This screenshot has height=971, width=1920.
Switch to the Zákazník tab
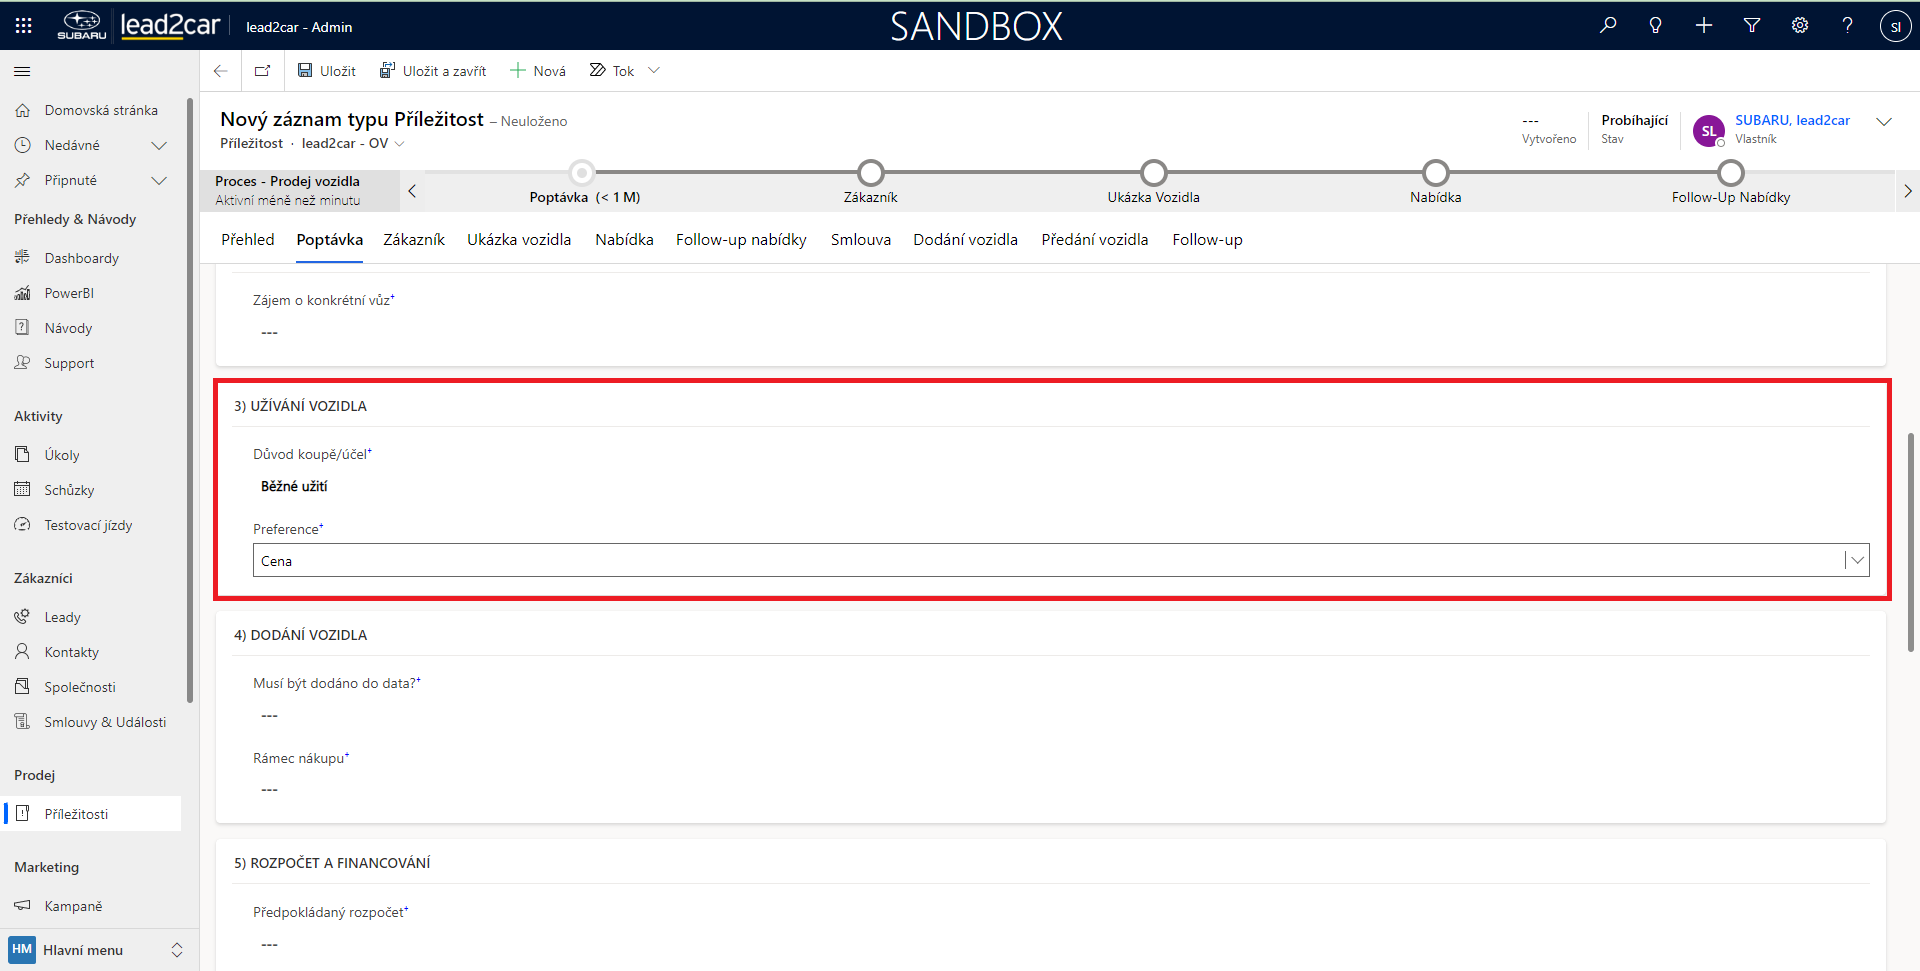click(x=413, y=240)
